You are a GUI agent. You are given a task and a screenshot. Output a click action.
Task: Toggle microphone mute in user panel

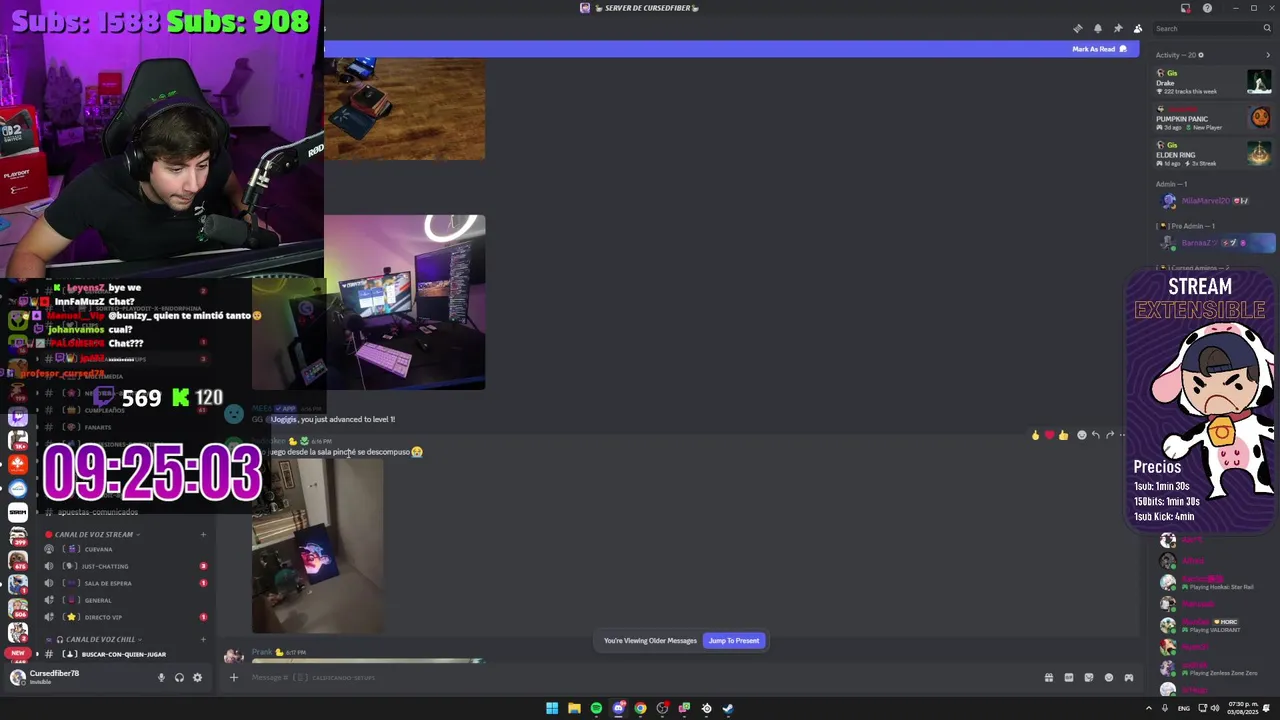161,677
